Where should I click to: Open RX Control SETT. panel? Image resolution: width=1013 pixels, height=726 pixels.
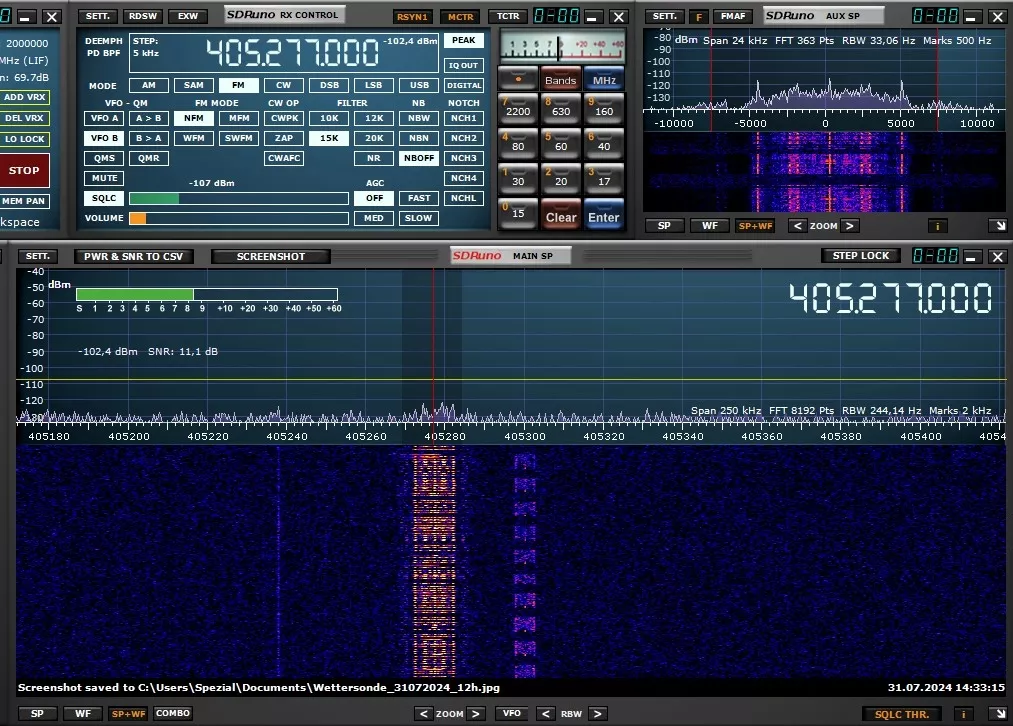coord(98,16)
